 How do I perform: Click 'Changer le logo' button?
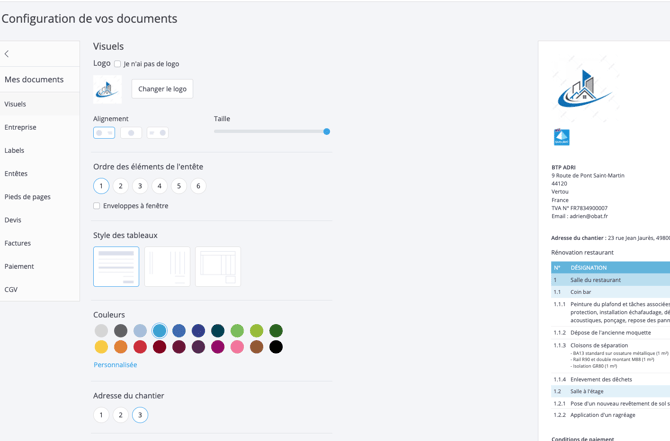pyautogui.click(x=162, y=89)
